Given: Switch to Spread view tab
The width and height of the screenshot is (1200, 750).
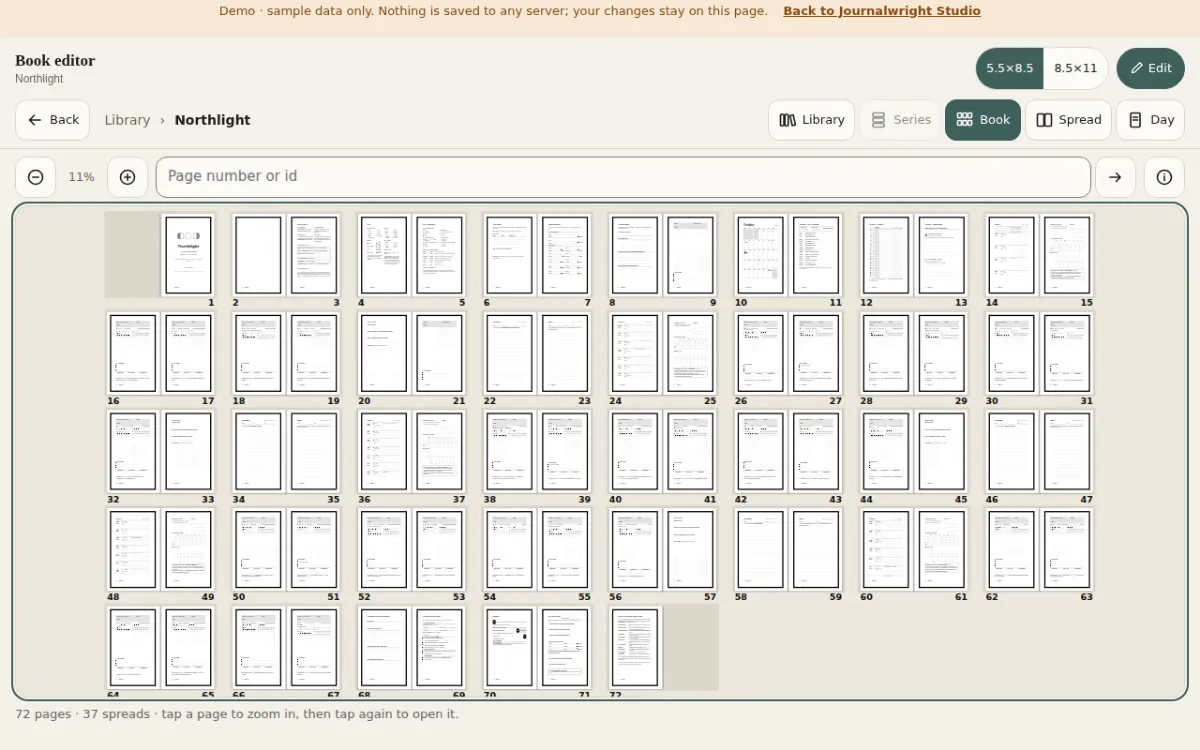Looking at the screenshot, I should click(1068, 120).
